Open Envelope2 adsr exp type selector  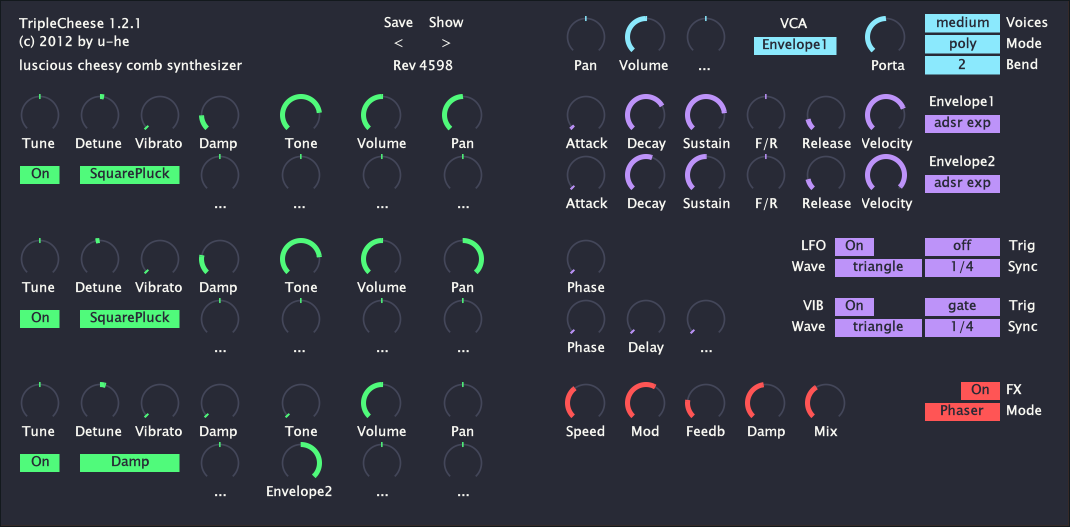point(962,184)
